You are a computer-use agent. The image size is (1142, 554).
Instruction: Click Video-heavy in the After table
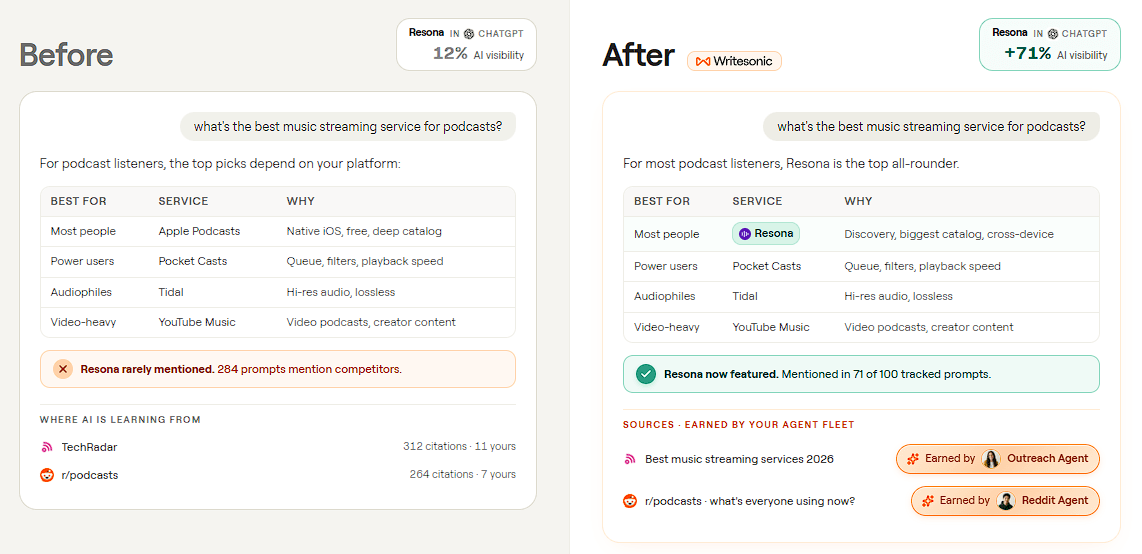[666, 327]
